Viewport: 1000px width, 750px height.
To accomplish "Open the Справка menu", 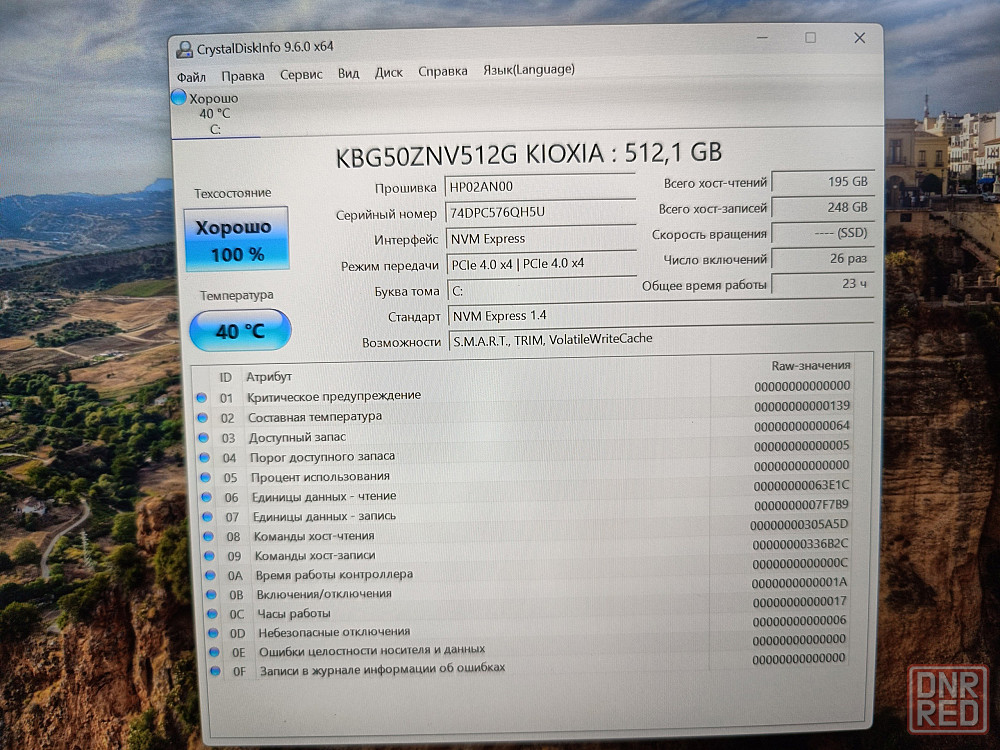I will (443, 71).
